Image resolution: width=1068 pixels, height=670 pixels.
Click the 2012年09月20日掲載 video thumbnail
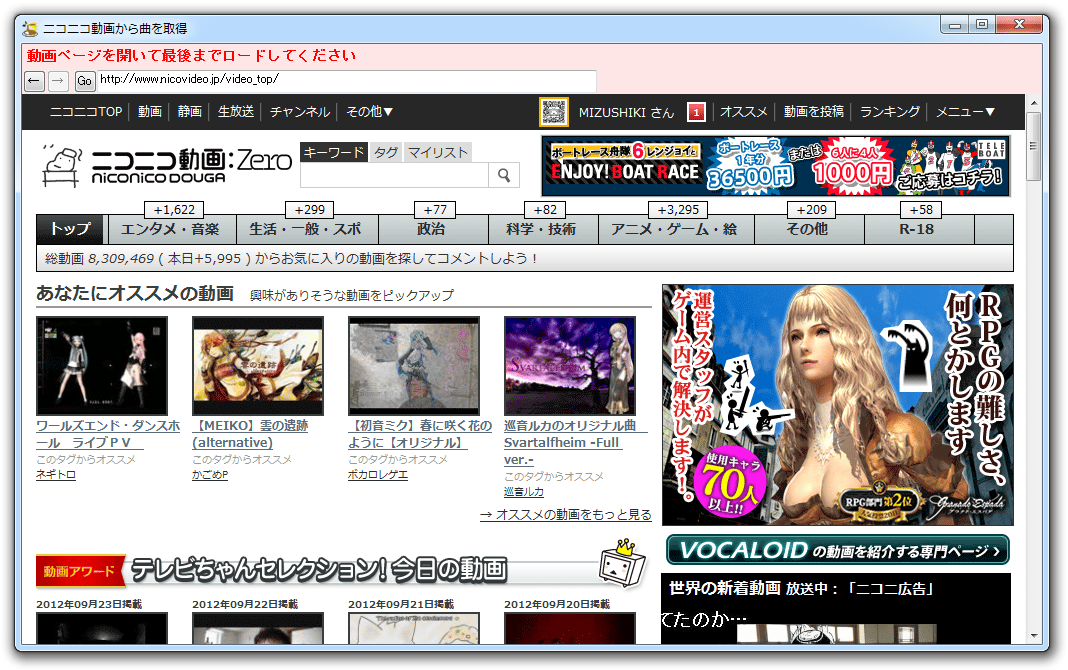[x=570, y=628]
